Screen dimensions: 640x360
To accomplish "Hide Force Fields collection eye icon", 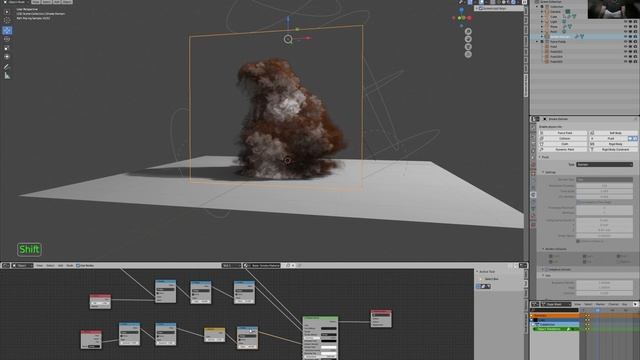I will pyautogui.click(x=625, y=42).
